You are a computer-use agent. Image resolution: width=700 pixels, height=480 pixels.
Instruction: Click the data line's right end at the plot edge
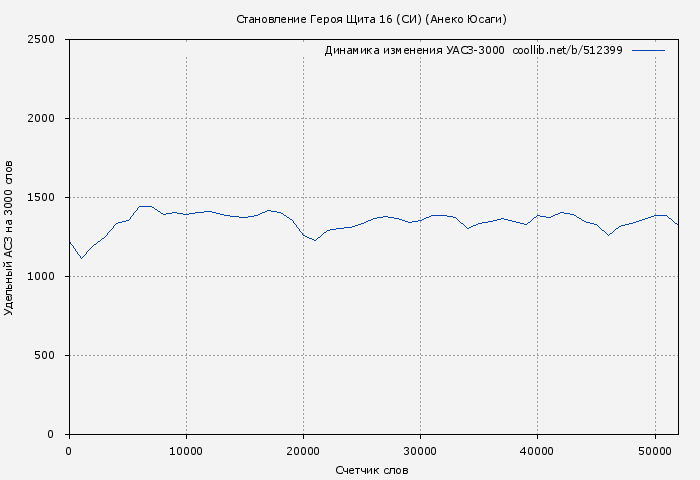click(677, 224)
